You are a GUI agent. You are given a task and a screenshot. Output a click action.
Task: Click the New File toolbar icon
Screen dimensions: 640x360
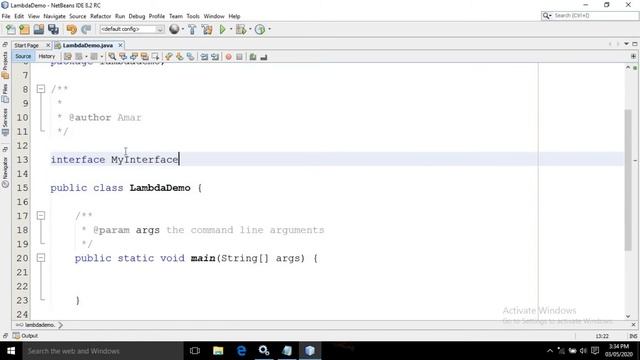pyautogui.click(x=11, y=29)
